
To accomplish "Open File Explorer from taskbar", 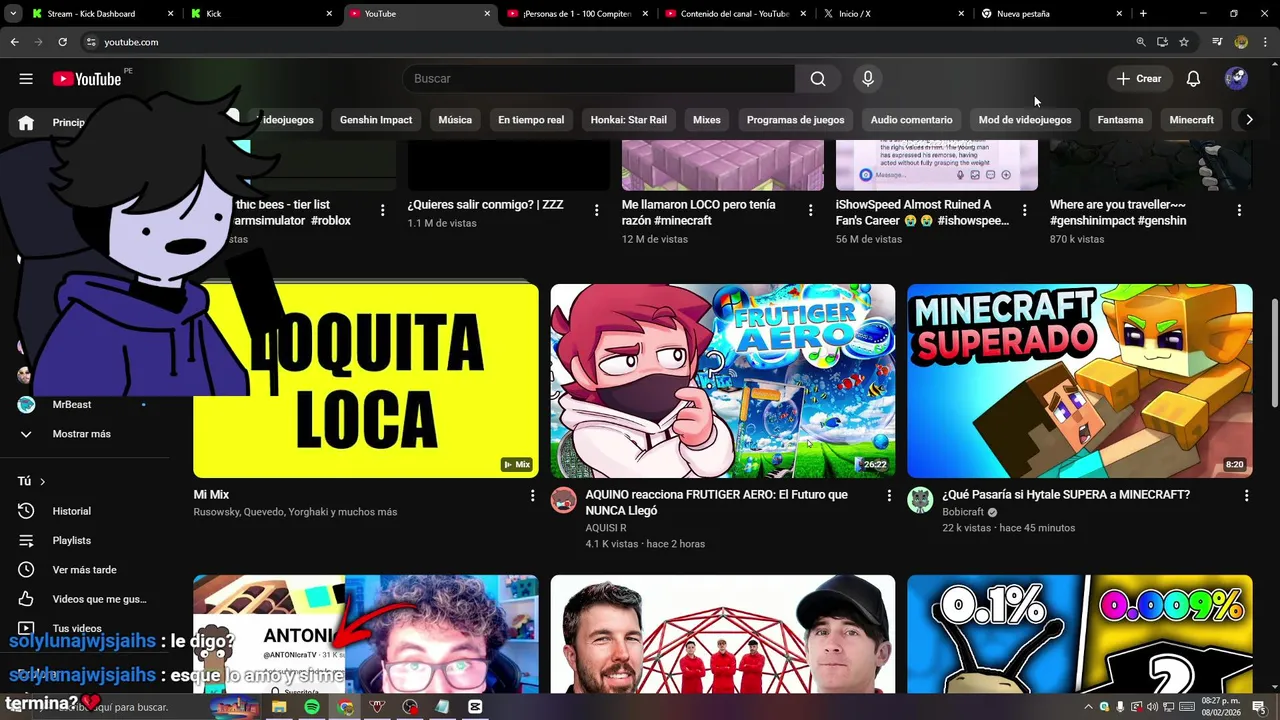I will [x=279, y=707].
